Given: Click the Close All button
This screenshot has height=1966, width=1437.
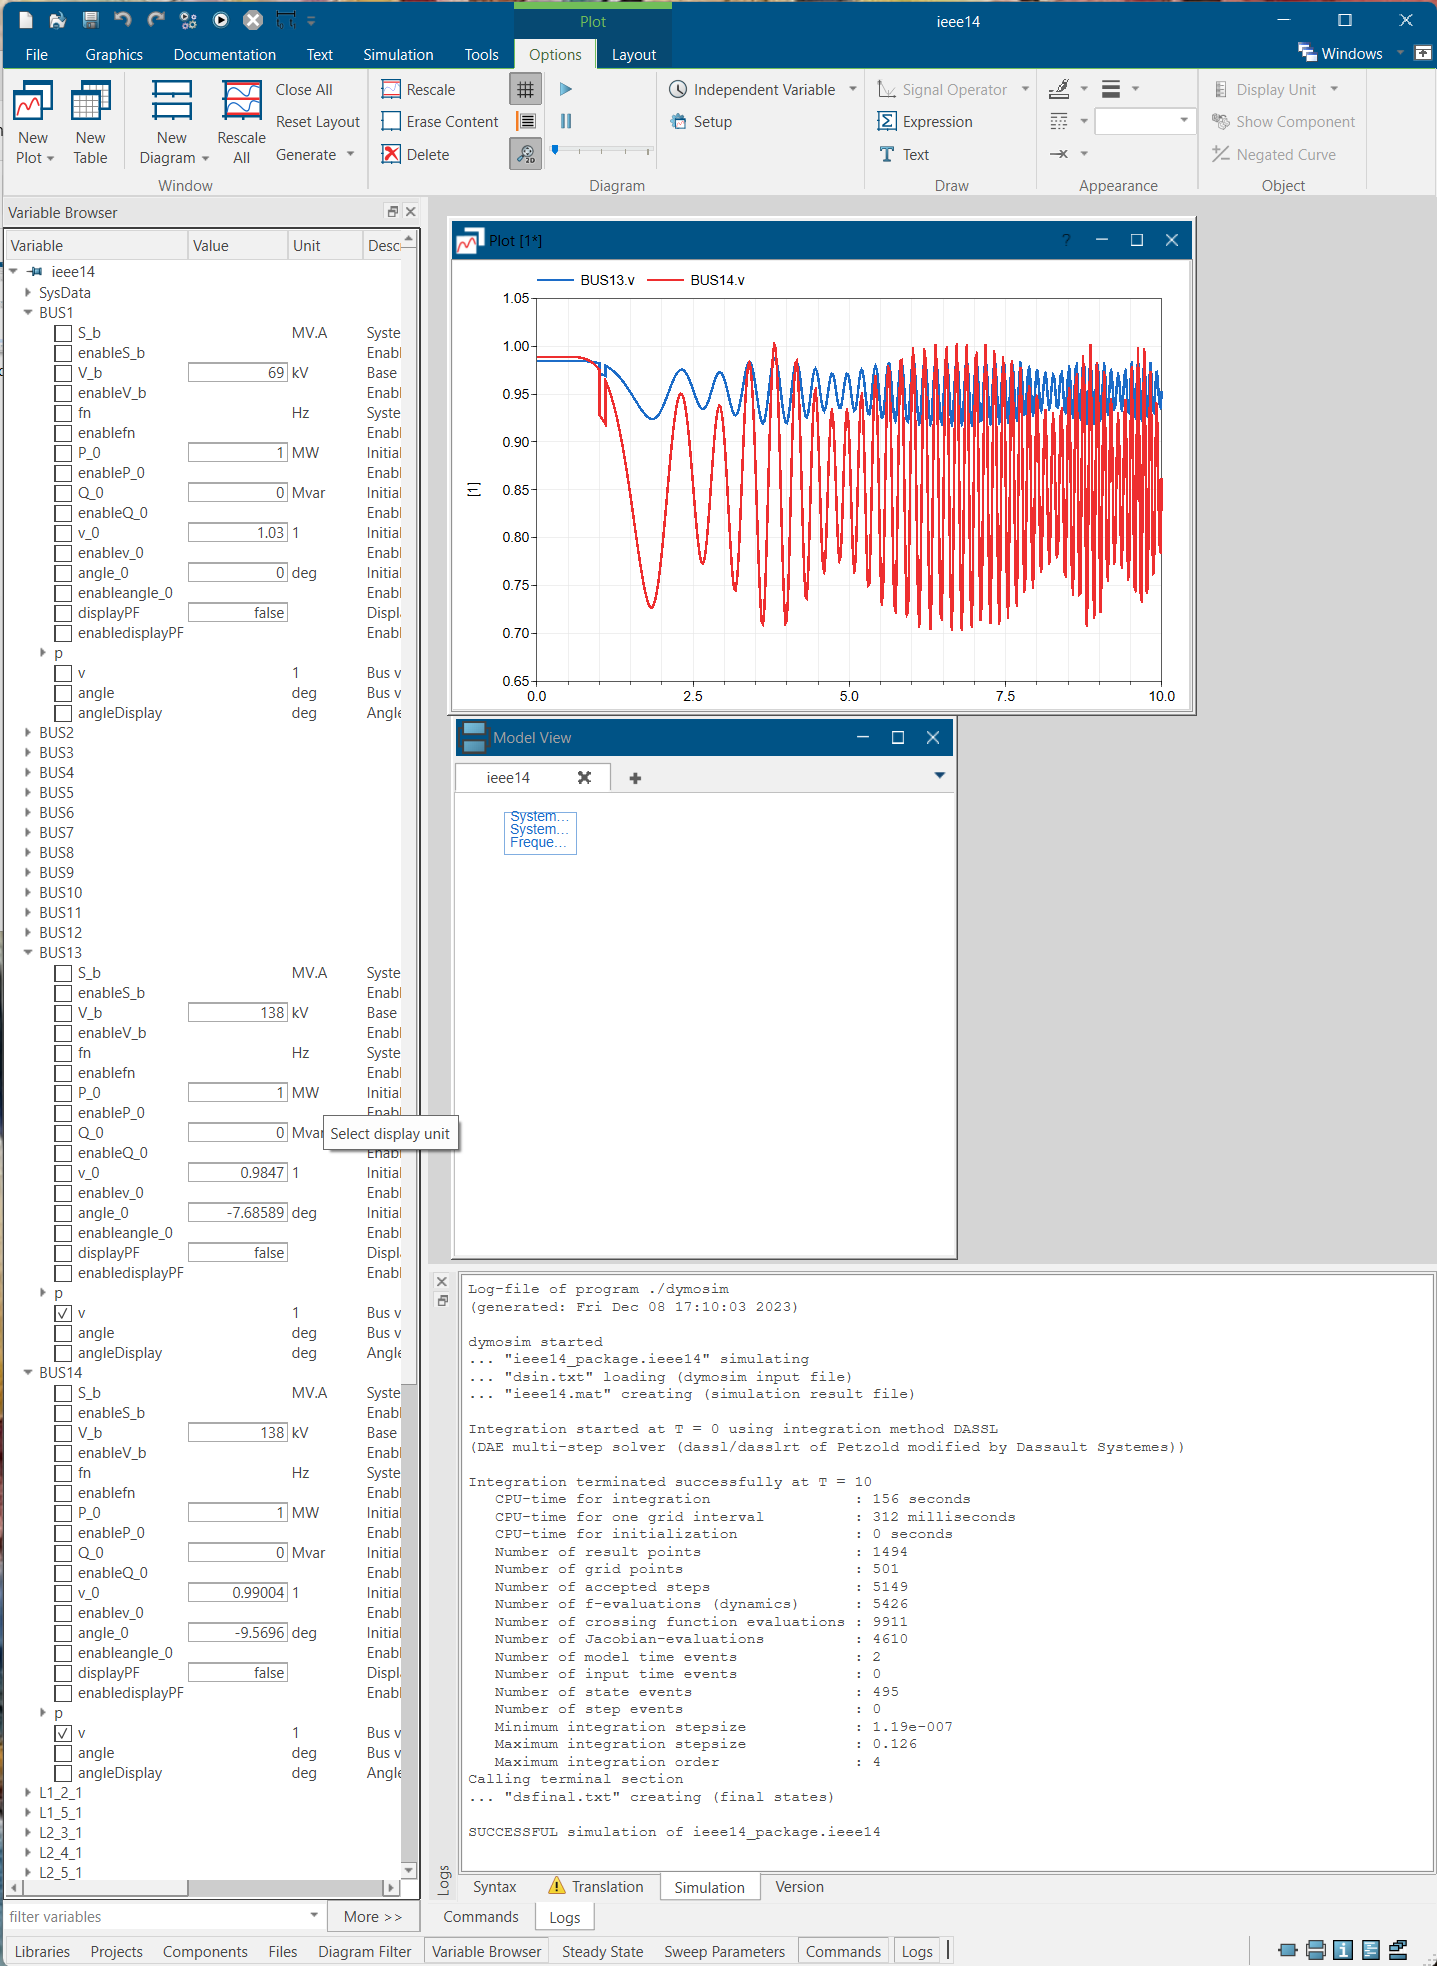Looking at the screenshot, I should point(304,89).
